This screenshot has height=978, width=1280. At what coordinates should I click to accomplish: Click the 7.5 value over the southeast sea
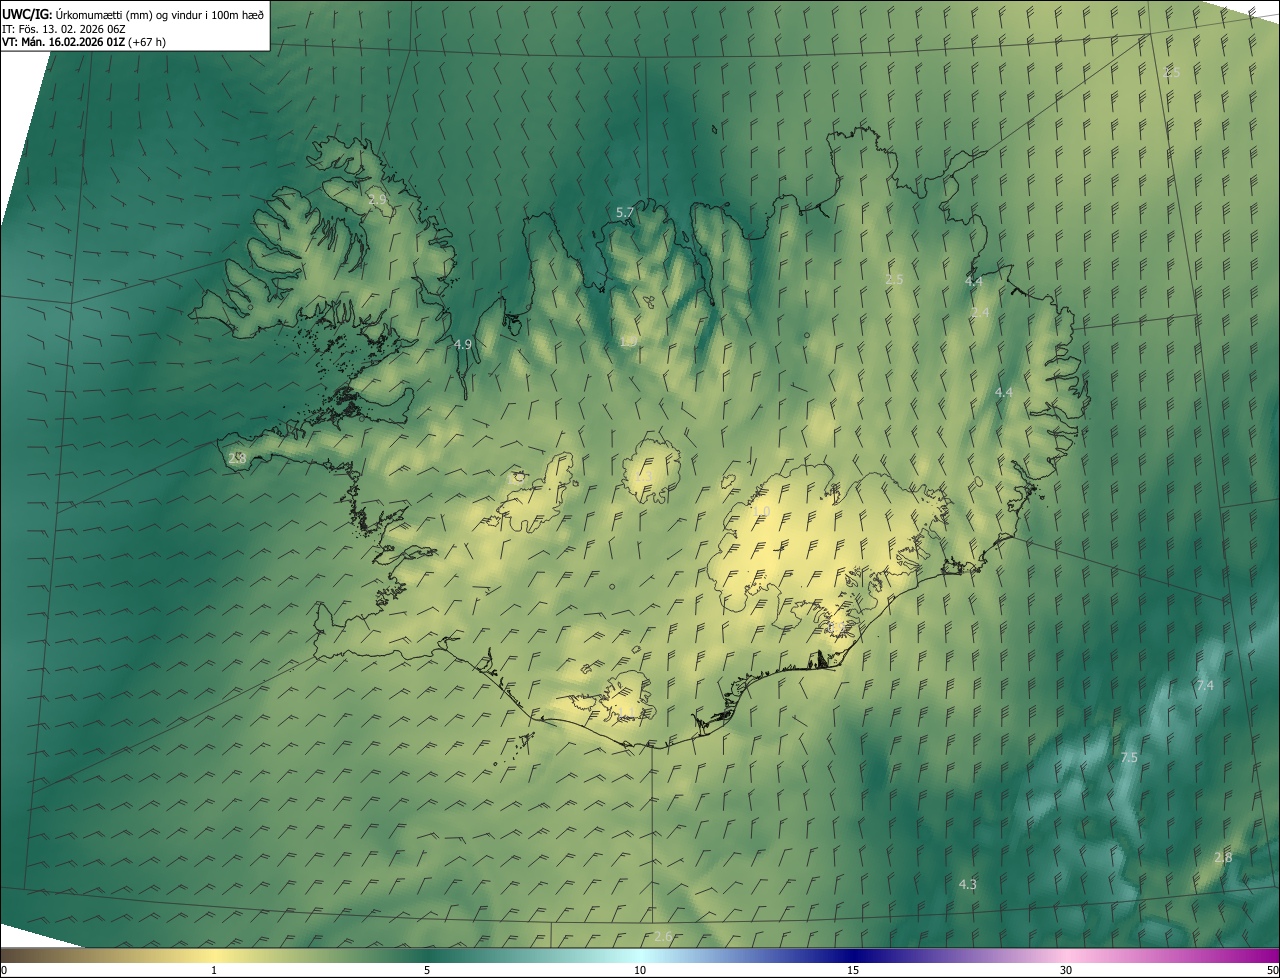pos(1129,758)
